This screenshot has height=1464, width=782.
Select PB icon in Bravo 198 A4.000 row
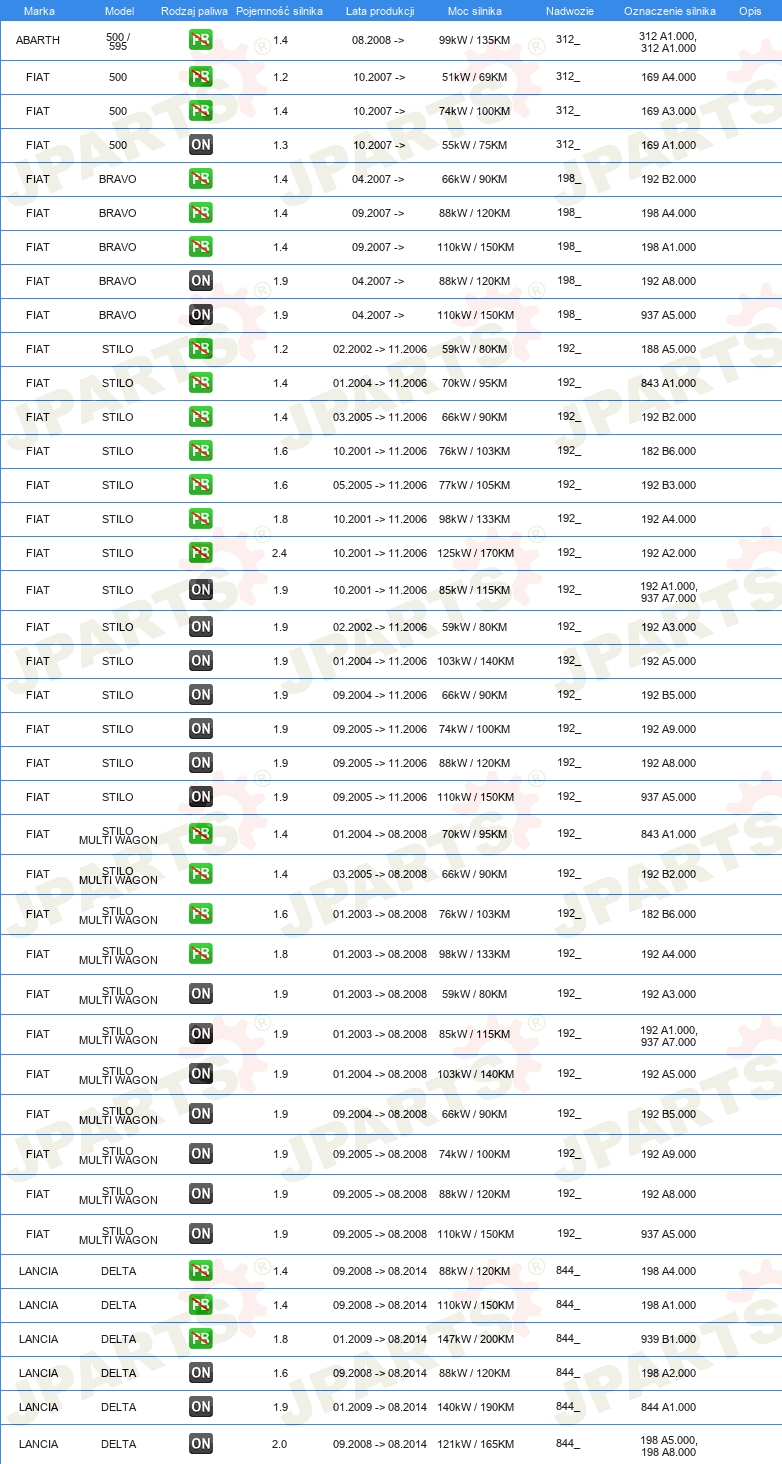[200, 213]
